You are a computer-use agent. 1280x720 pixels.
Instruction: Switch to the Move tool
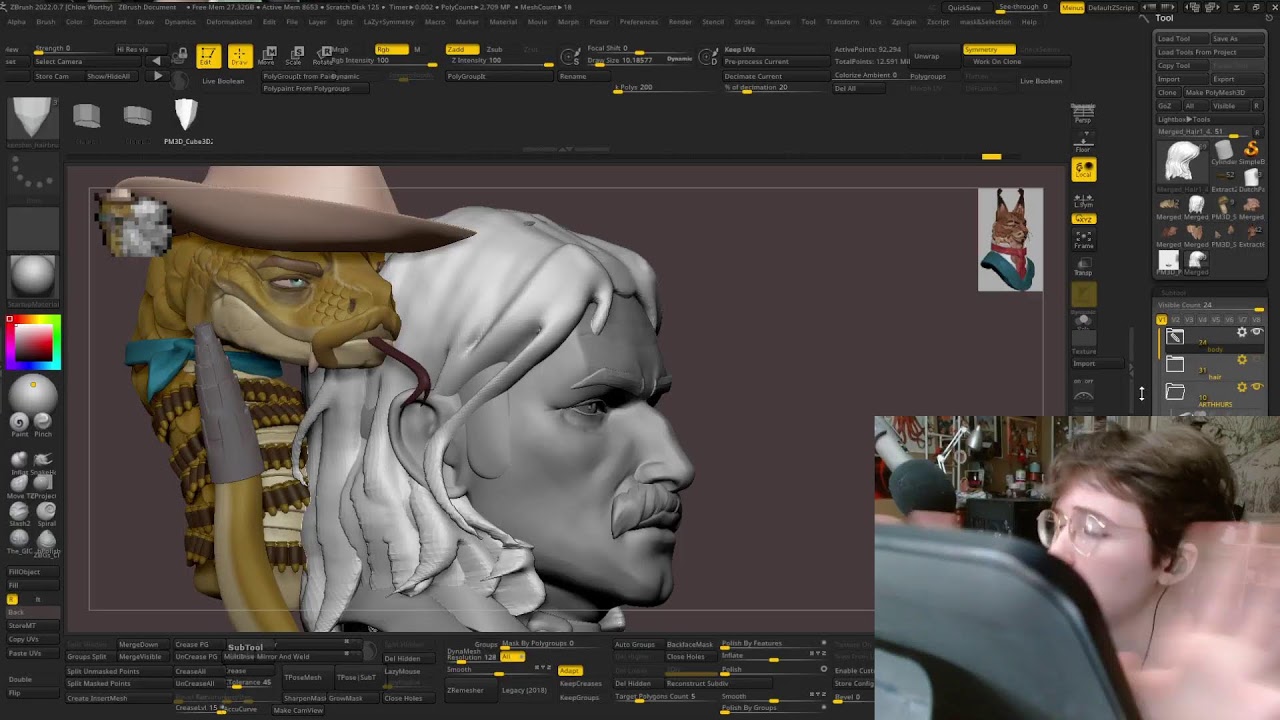click(268, 57)
